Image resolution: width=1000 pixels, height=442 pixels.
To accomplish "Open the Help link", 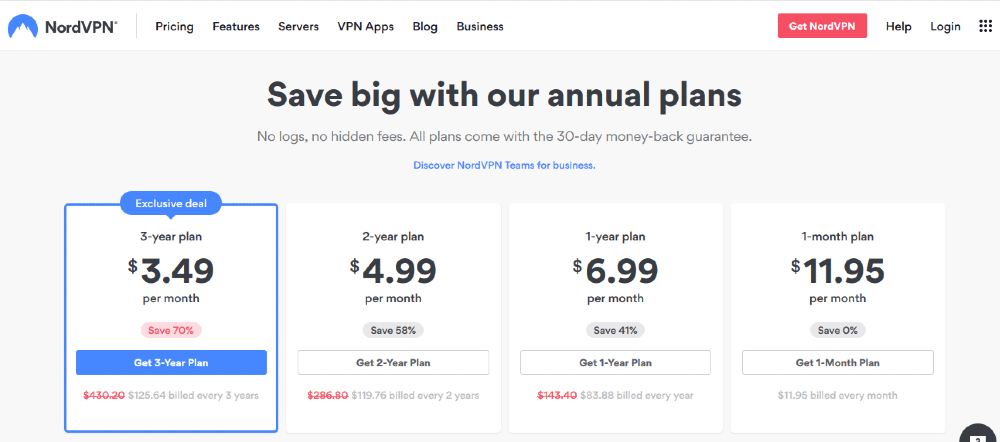I will (x=899, y=26).
